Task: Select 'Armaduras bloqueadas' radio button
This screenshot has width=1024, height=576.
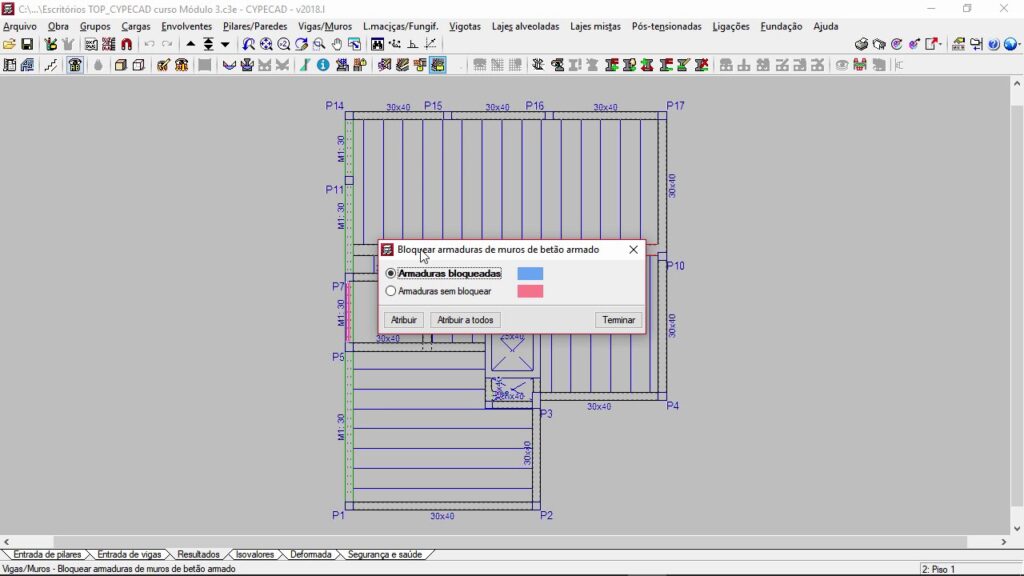Action: (x=391, y=273)
